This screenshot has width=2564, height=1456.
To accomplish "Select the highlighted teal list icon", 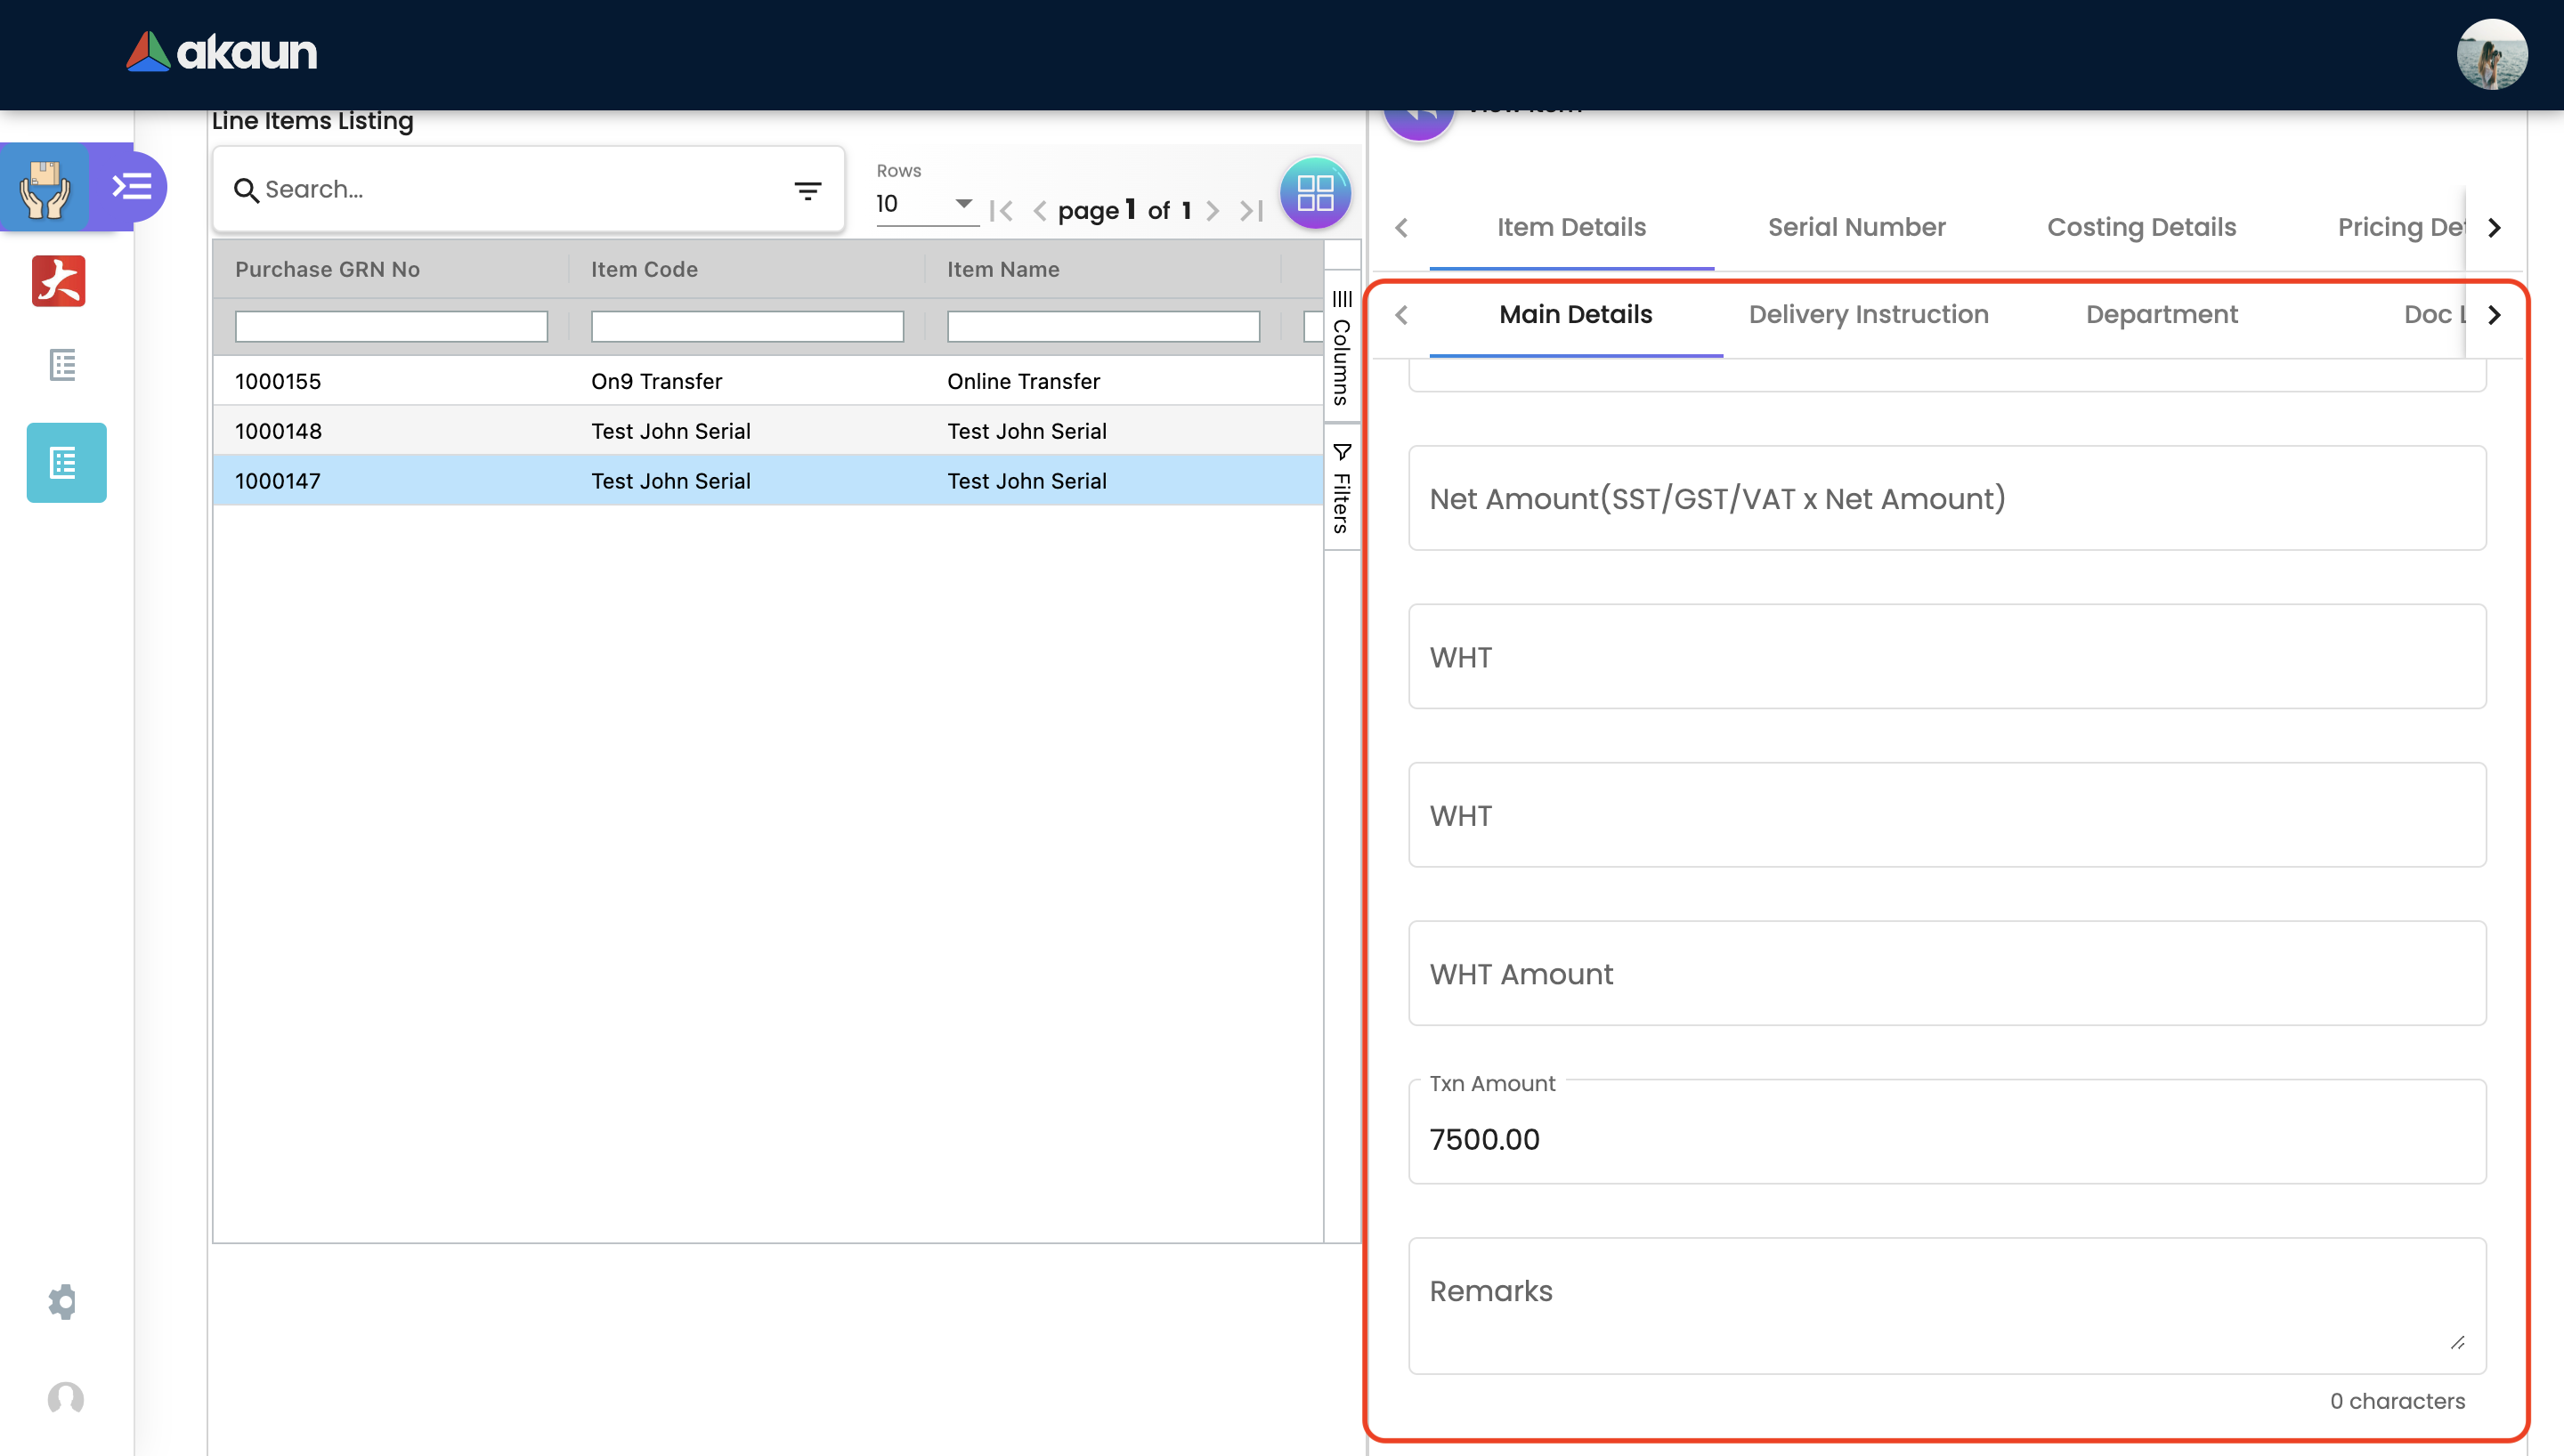I will click(66, 463).
